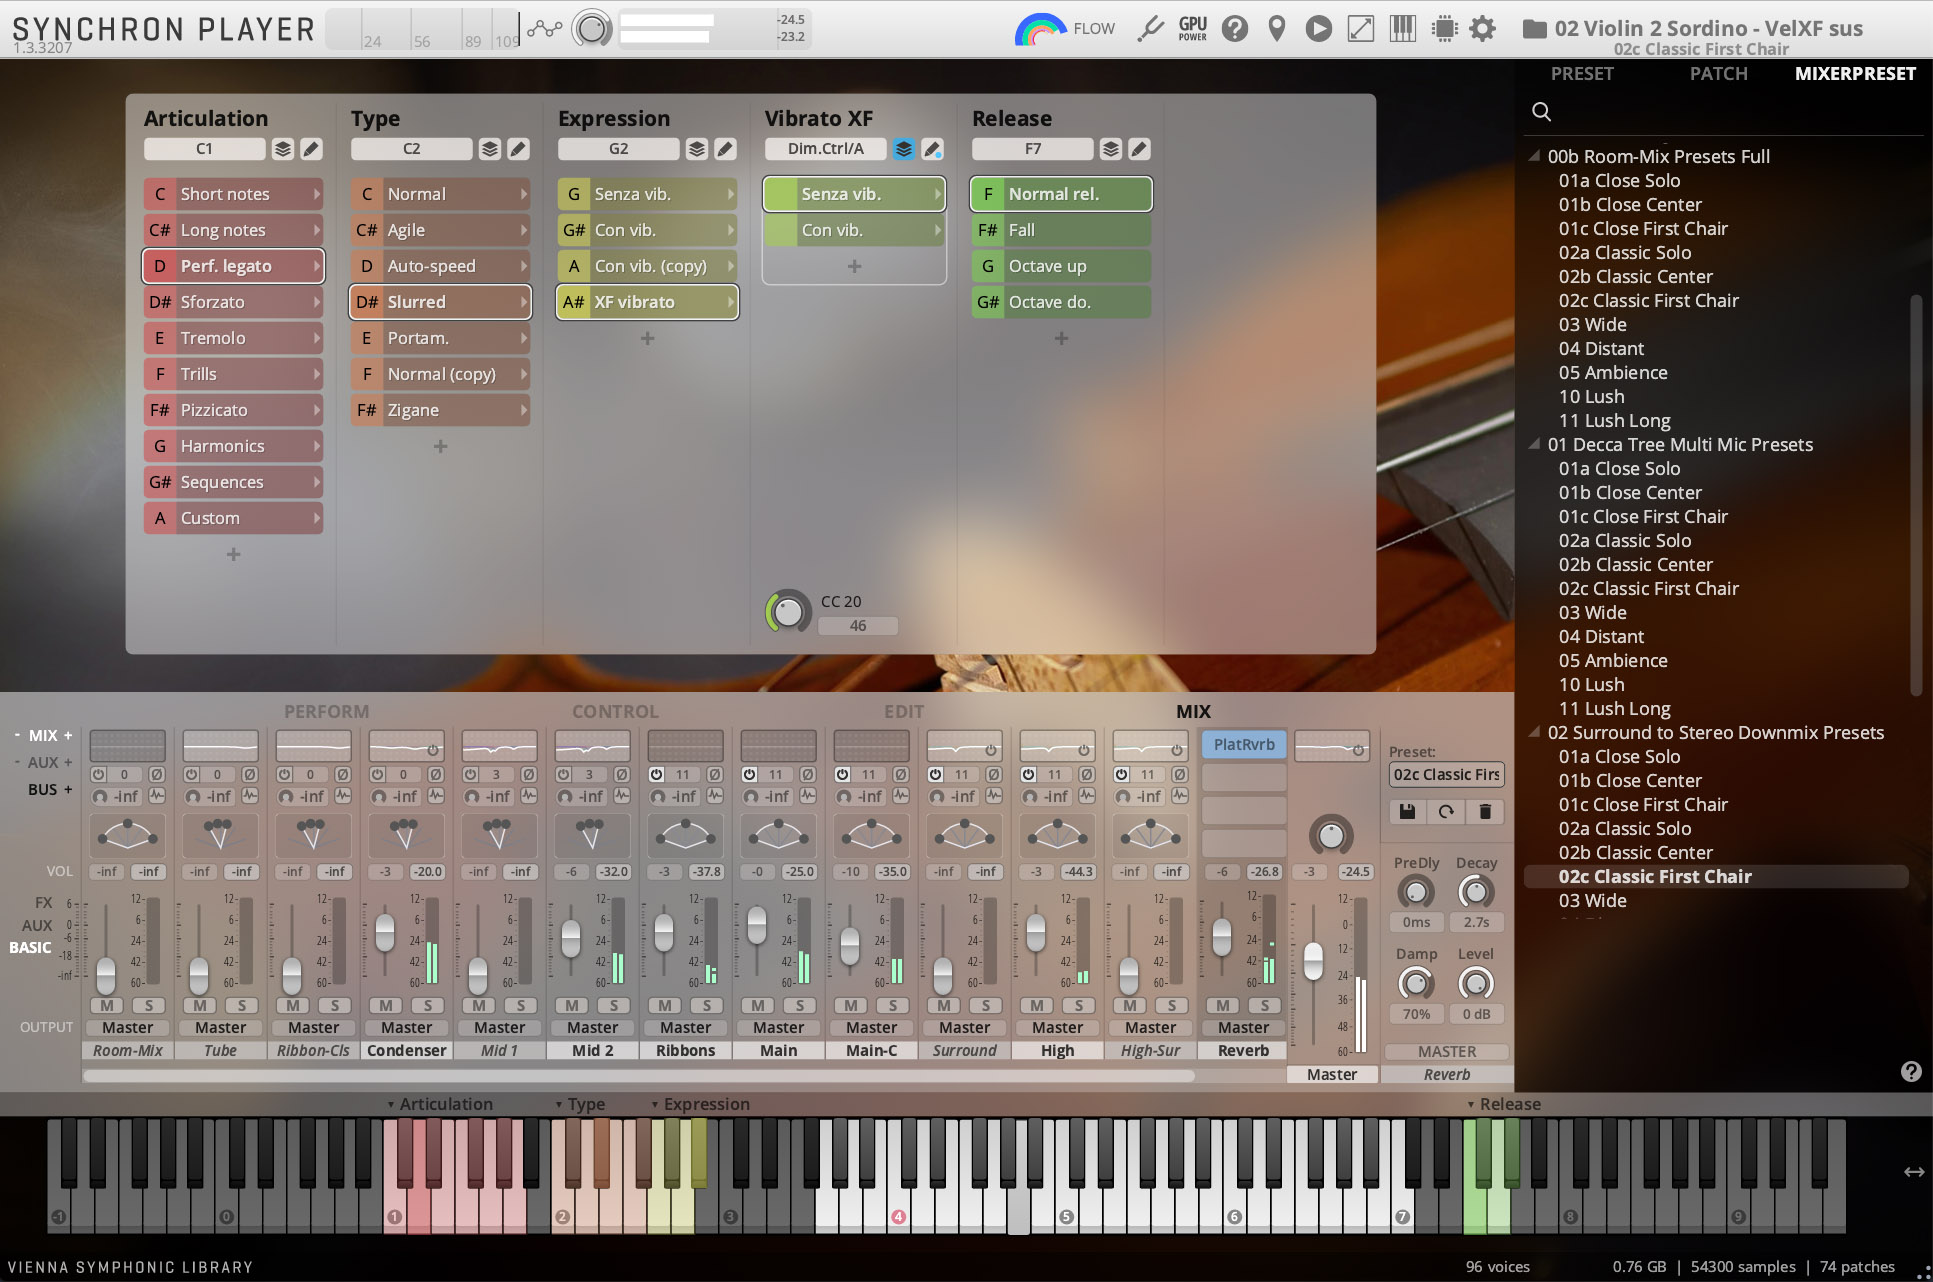Open the location pin icon
This screenshot has height=1282, width=1933.
[x=1277, y=29]
